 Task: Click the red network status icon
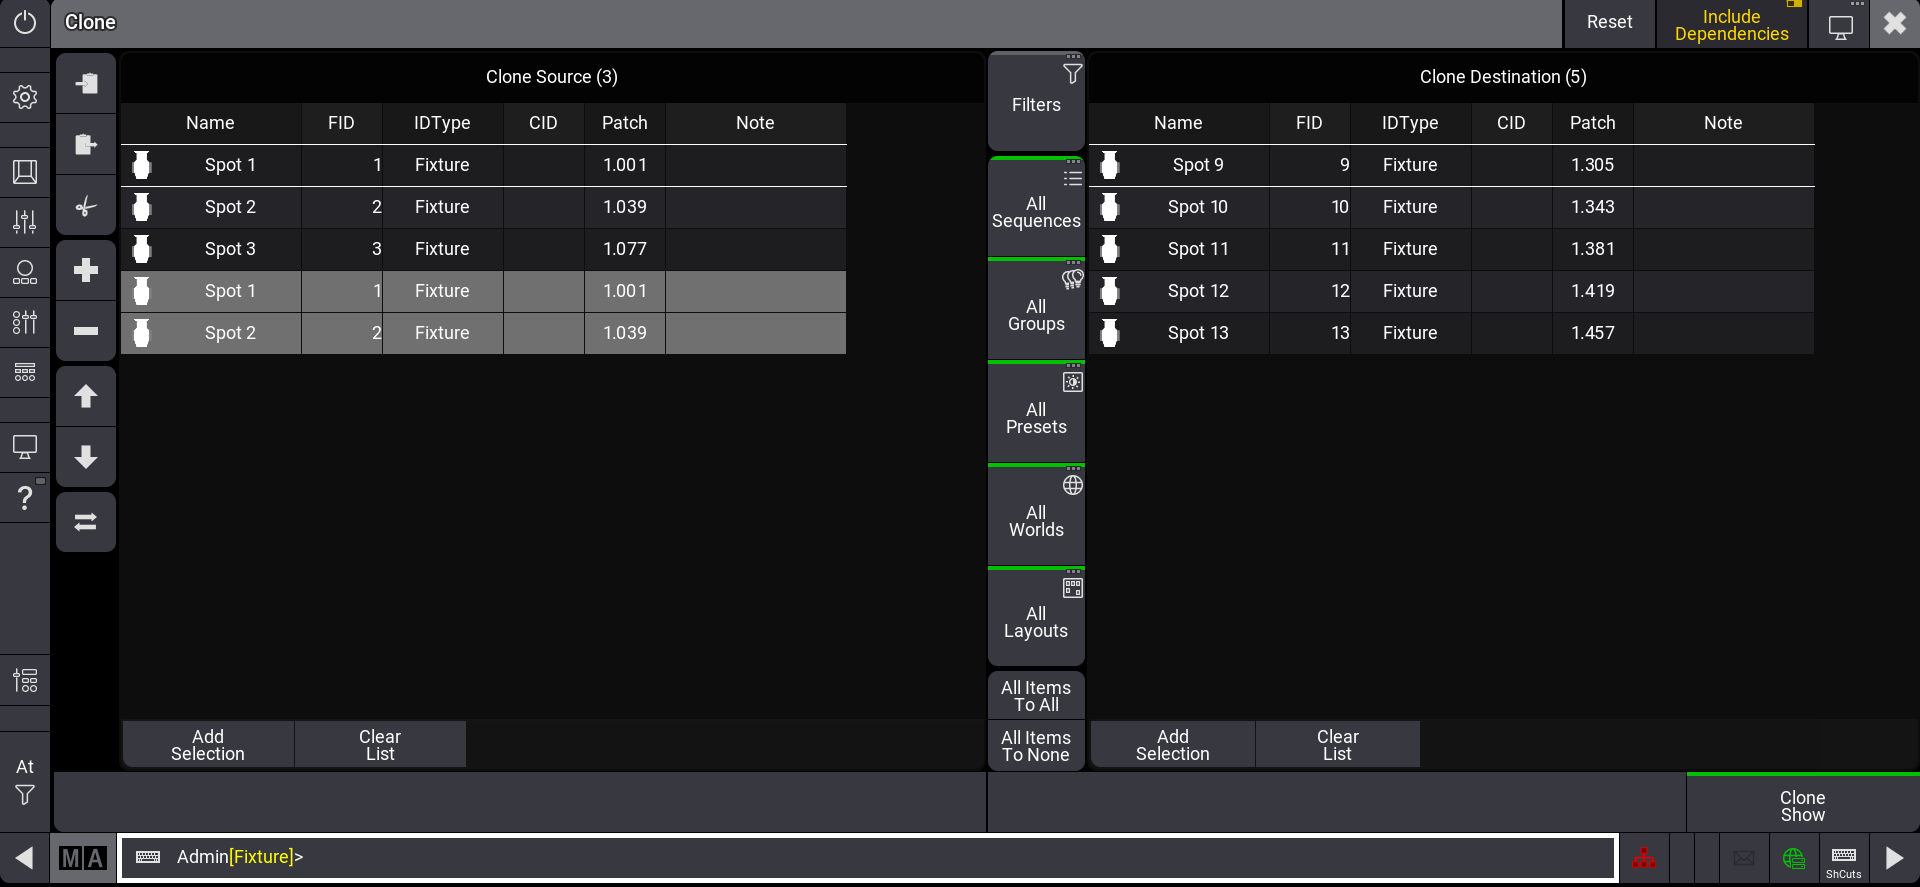(x=1643, y=858)
